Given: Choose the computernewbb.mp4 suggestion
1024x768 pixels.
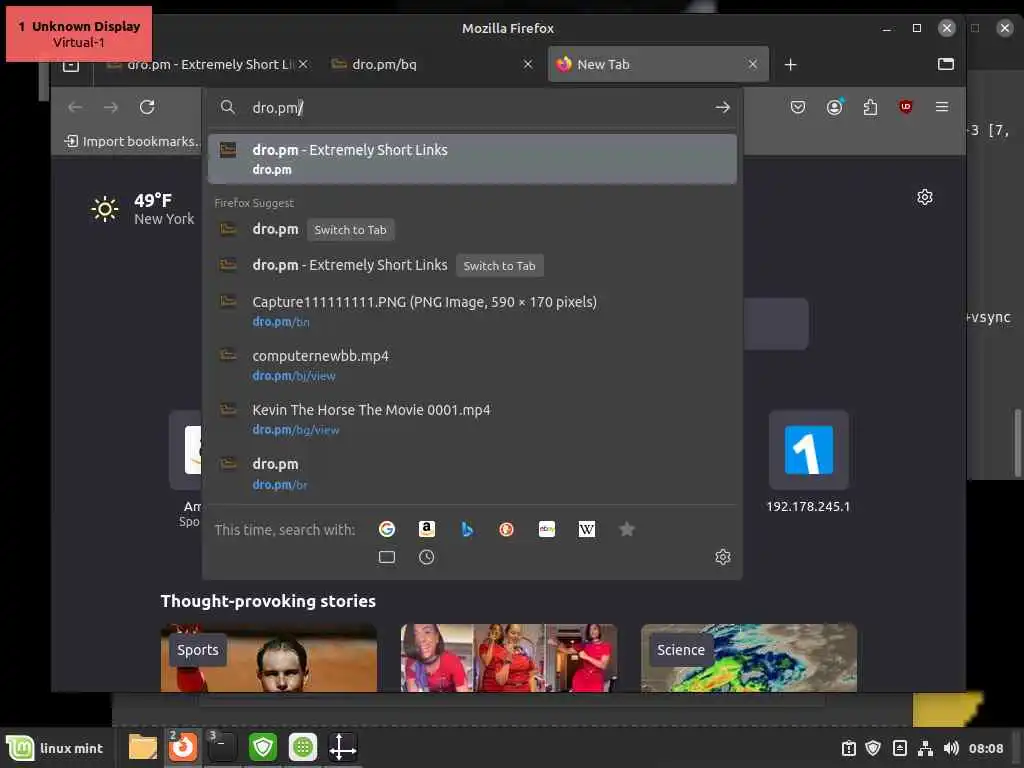Looking at the screenshot, I should (472, 365).
